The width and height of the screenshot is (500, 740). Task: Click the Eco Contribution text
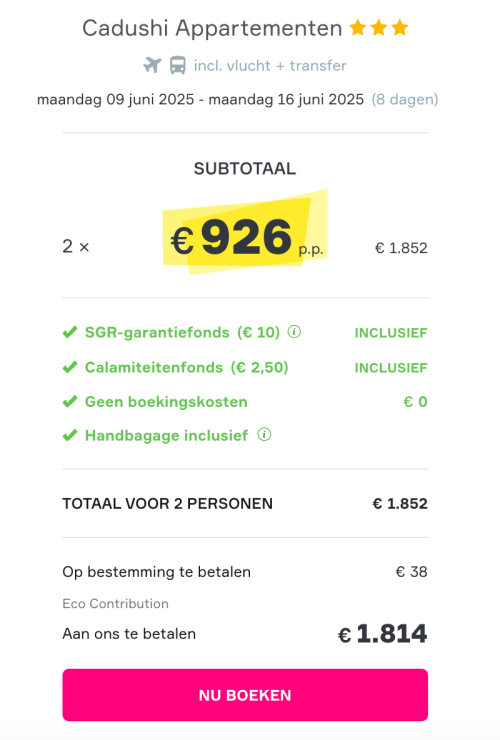click(x=115, y=604)
